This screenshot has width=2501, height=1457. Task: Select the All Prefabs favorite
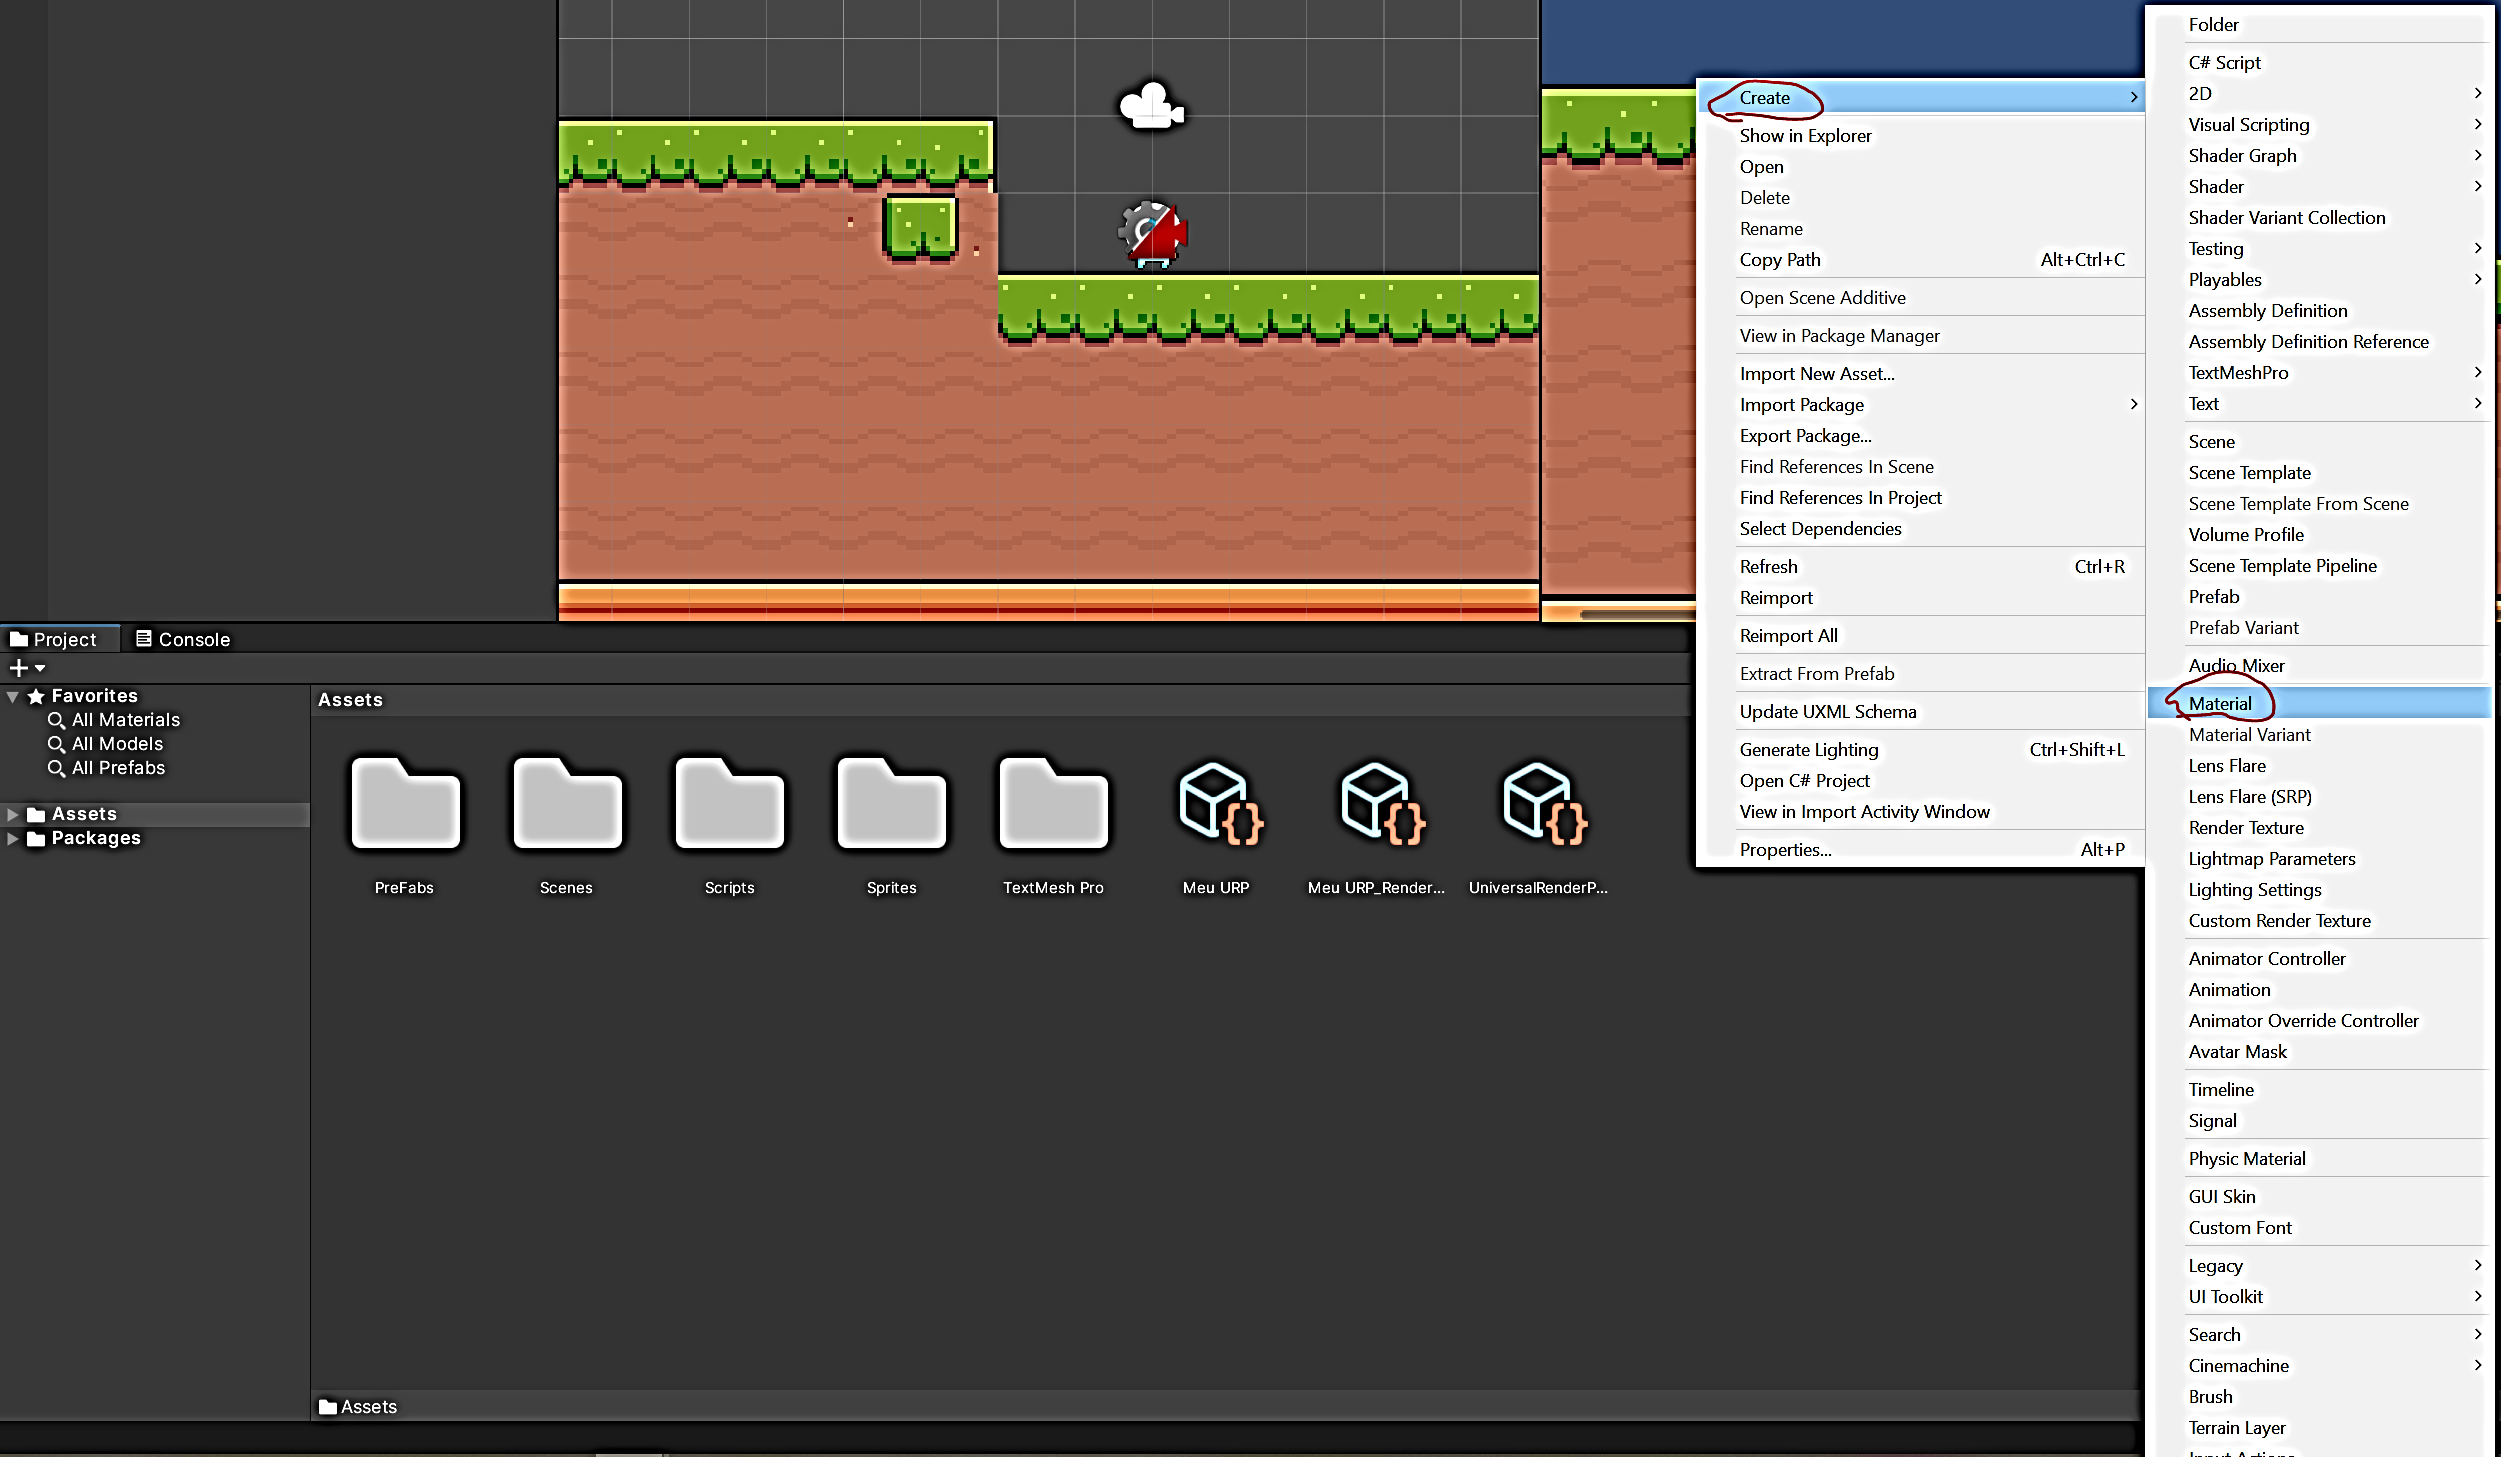point(118,767)
